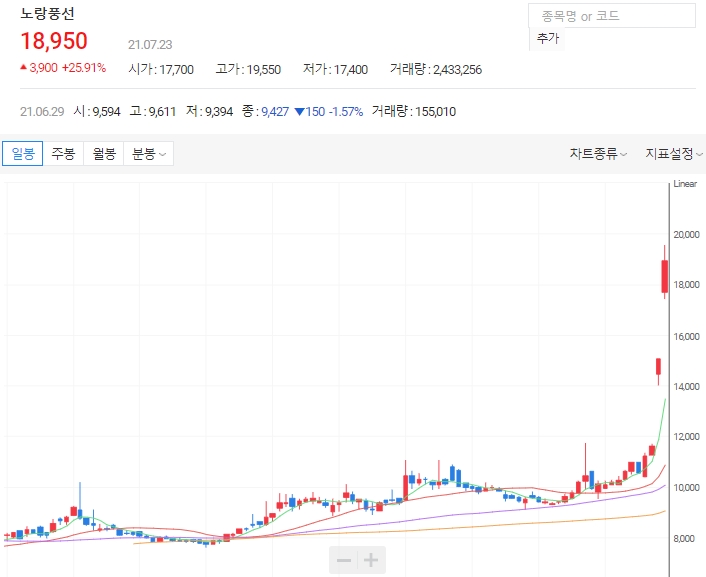This screenshot has width=706, height=577.
Task: Open the 분봉 minute chart dropdown
Action: click(149, 154)
